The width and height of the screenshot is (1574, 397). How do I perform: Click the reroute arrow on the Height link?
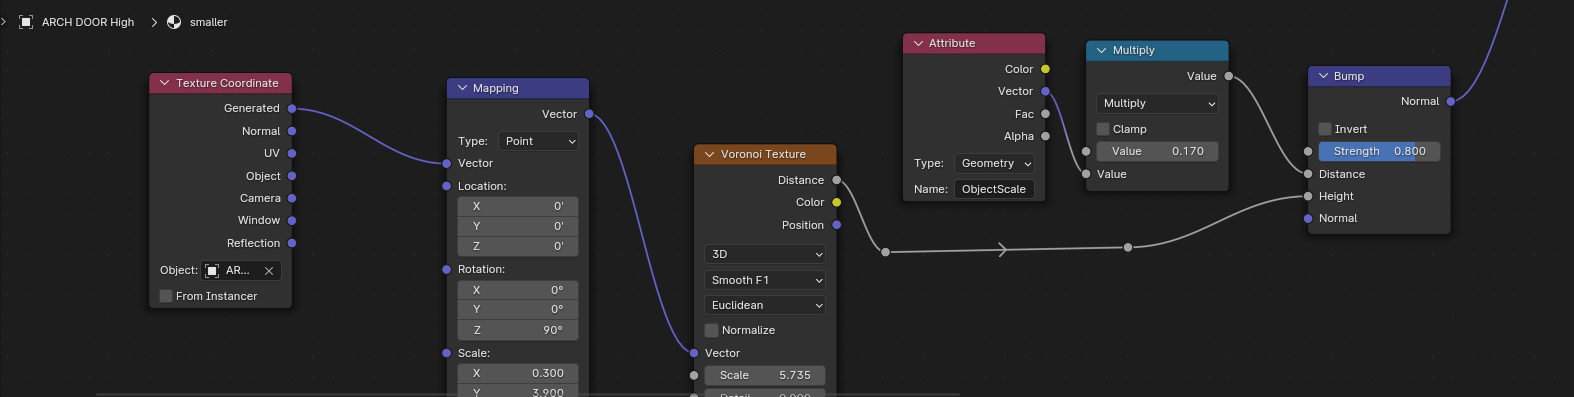point(1003,250)
